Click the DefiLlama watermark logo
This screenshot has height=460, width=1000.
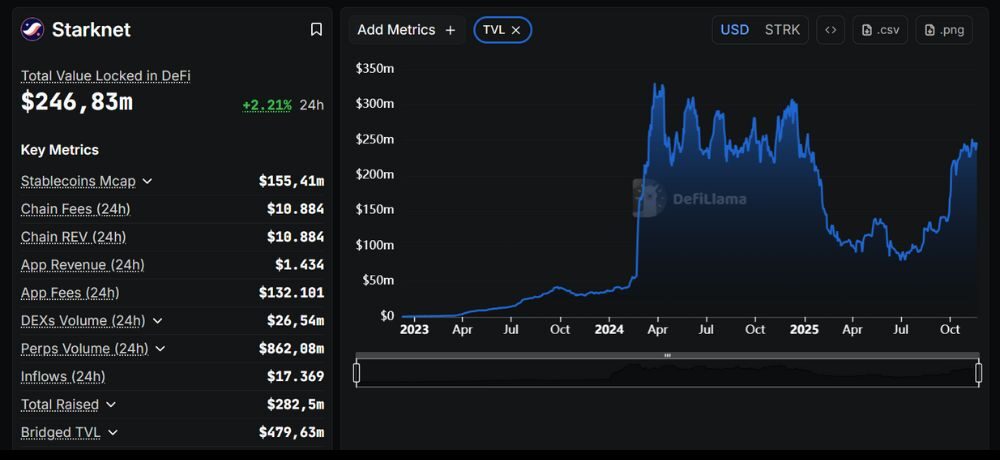tap(650, 198)
